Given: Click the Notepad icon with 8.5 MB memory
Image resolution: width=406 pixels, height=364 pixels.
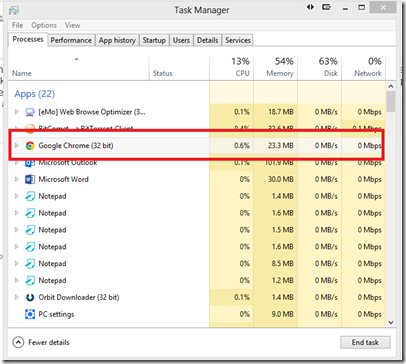Looking at the screenshot, I should [x=30, y=264].
